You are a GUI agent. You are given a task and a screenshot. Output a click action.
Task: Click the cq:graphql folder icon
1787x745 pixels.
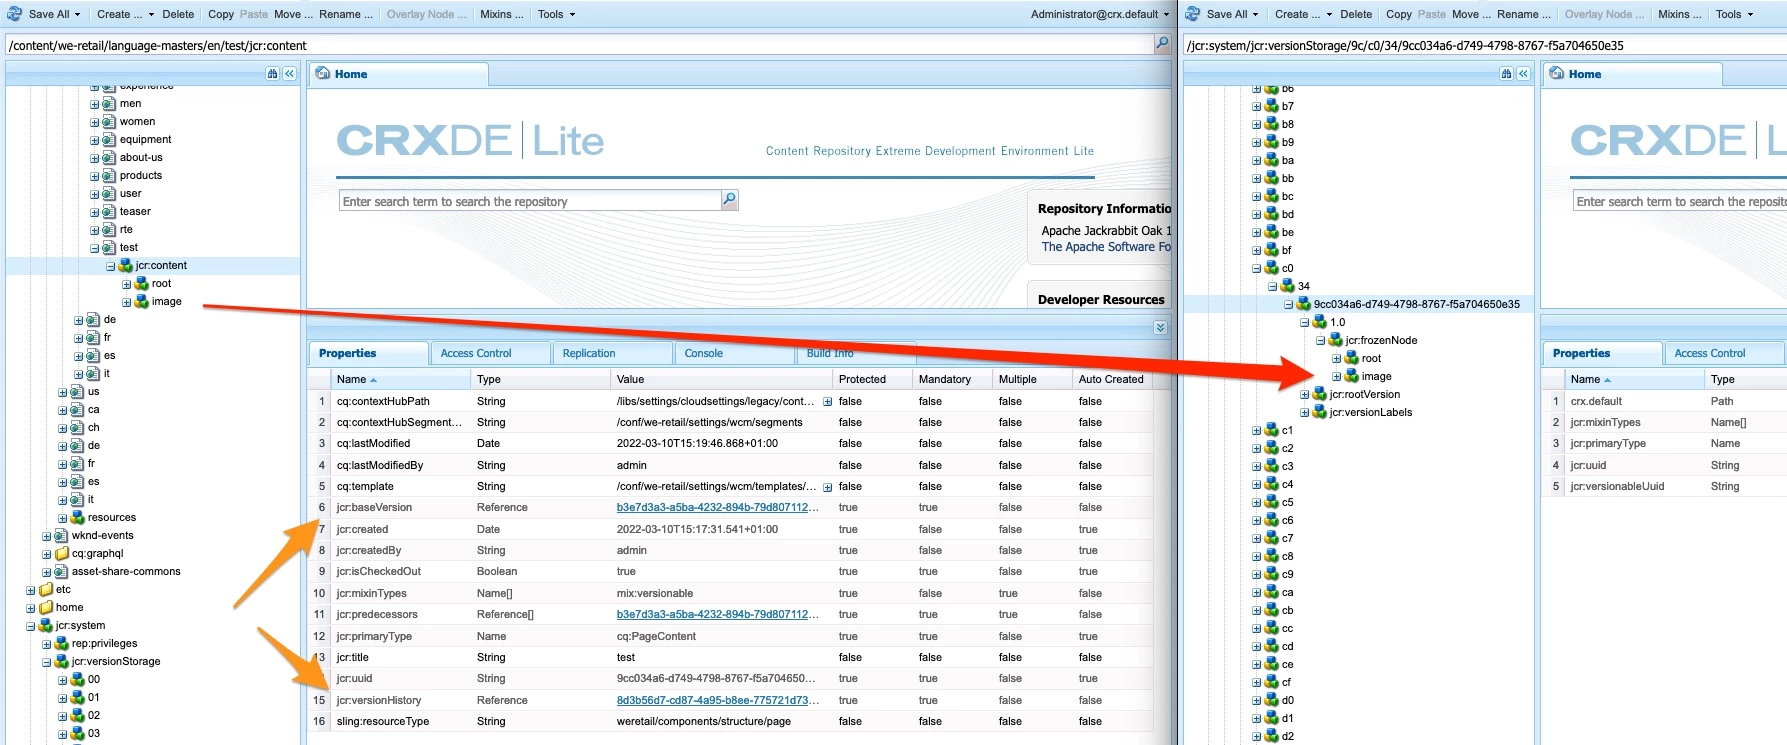(62, 554)
